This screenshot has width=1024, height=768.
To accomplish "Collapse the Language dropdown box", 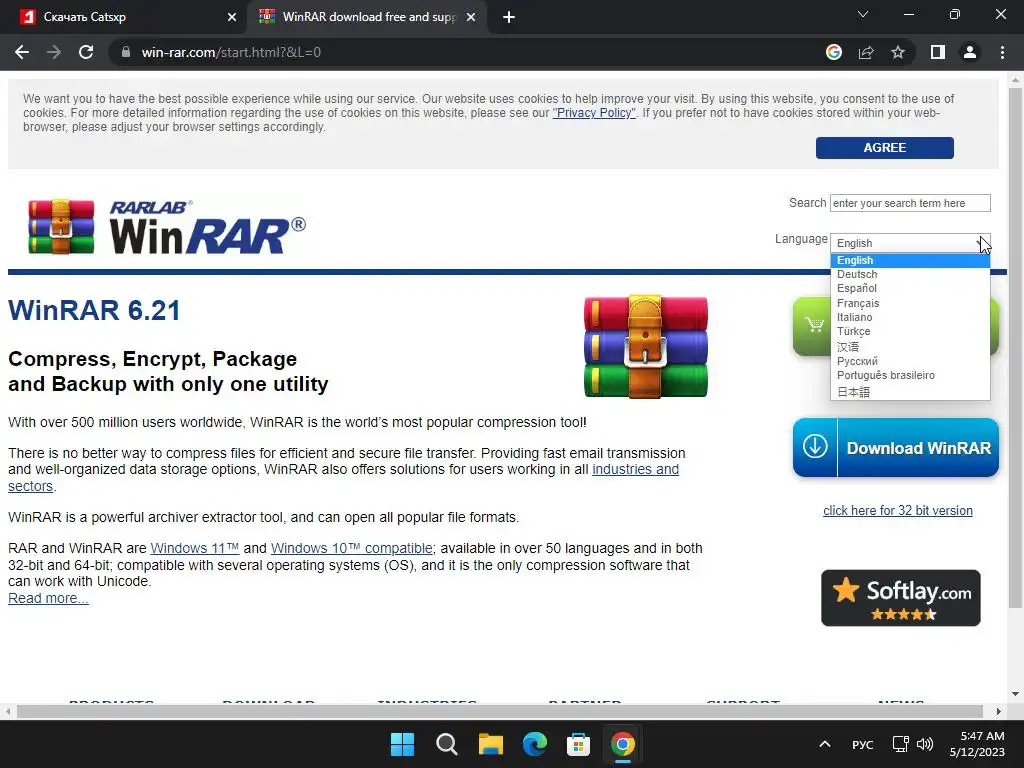I will pyautogui.click(x=910, y=243).
